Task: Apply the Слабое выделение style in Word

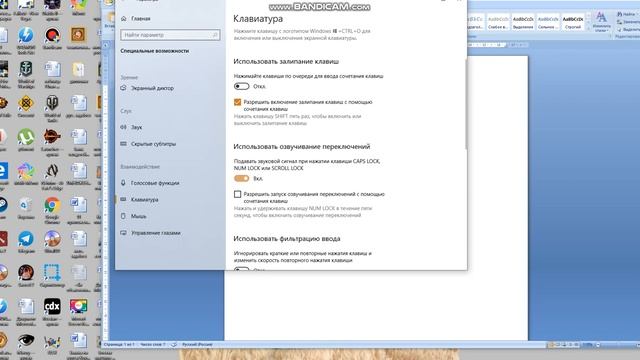Action: [498, 22]
